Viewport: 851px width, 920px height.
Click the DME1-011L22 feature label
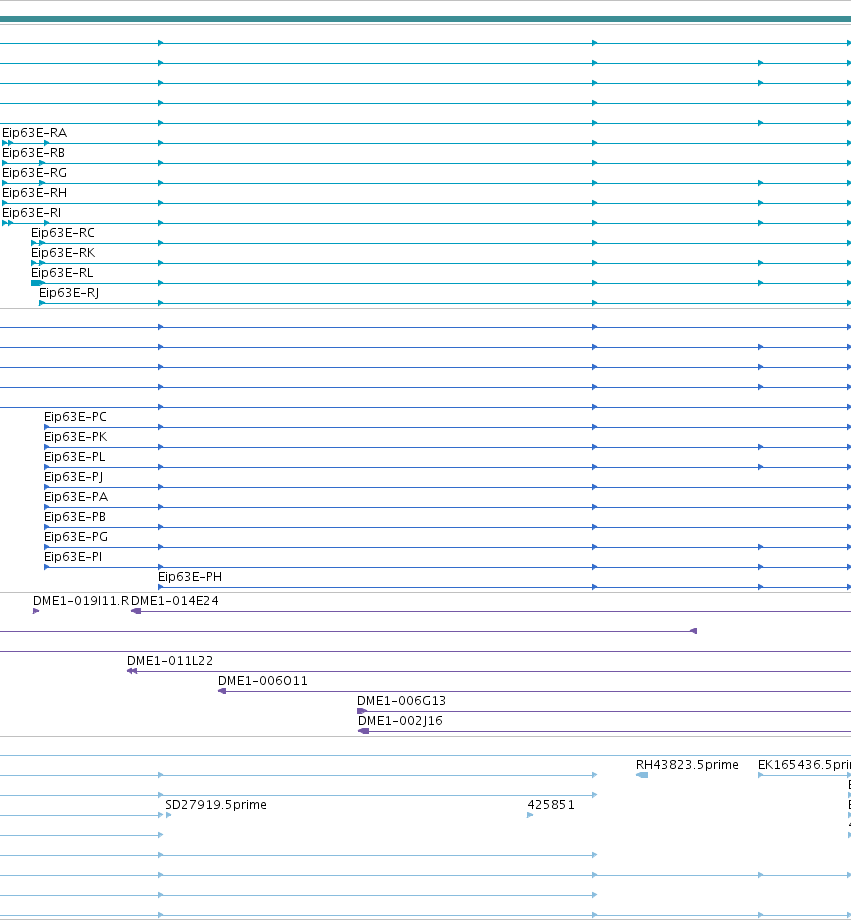click(x=170, y=661)
